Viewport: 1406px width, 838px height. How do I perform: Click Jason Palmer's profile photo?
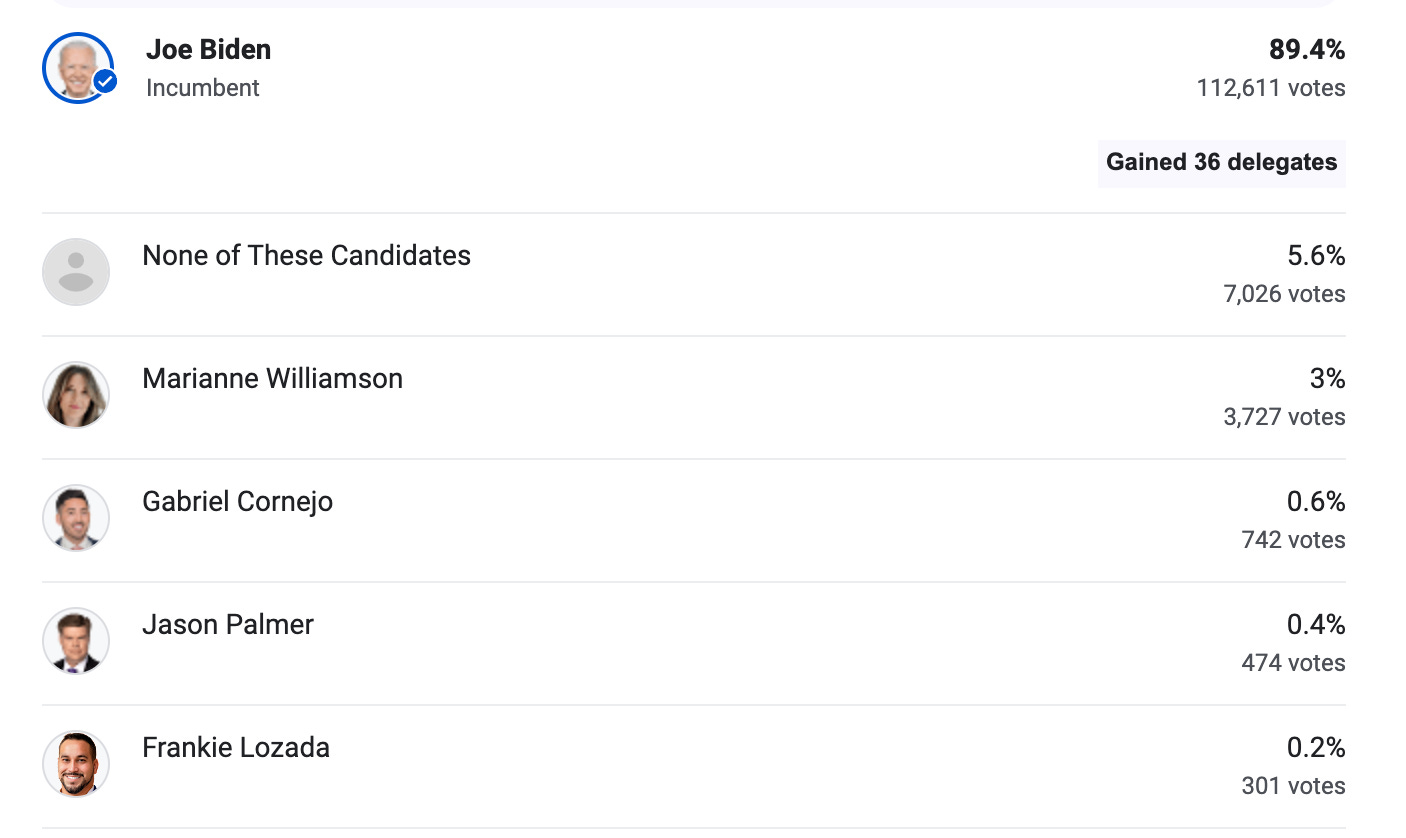tap(76, 641)
